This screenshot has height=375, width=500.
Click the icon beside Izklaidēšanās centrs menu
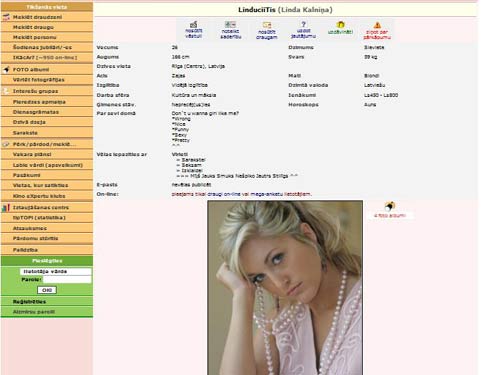pyautogui.click(x=6, y=207)
